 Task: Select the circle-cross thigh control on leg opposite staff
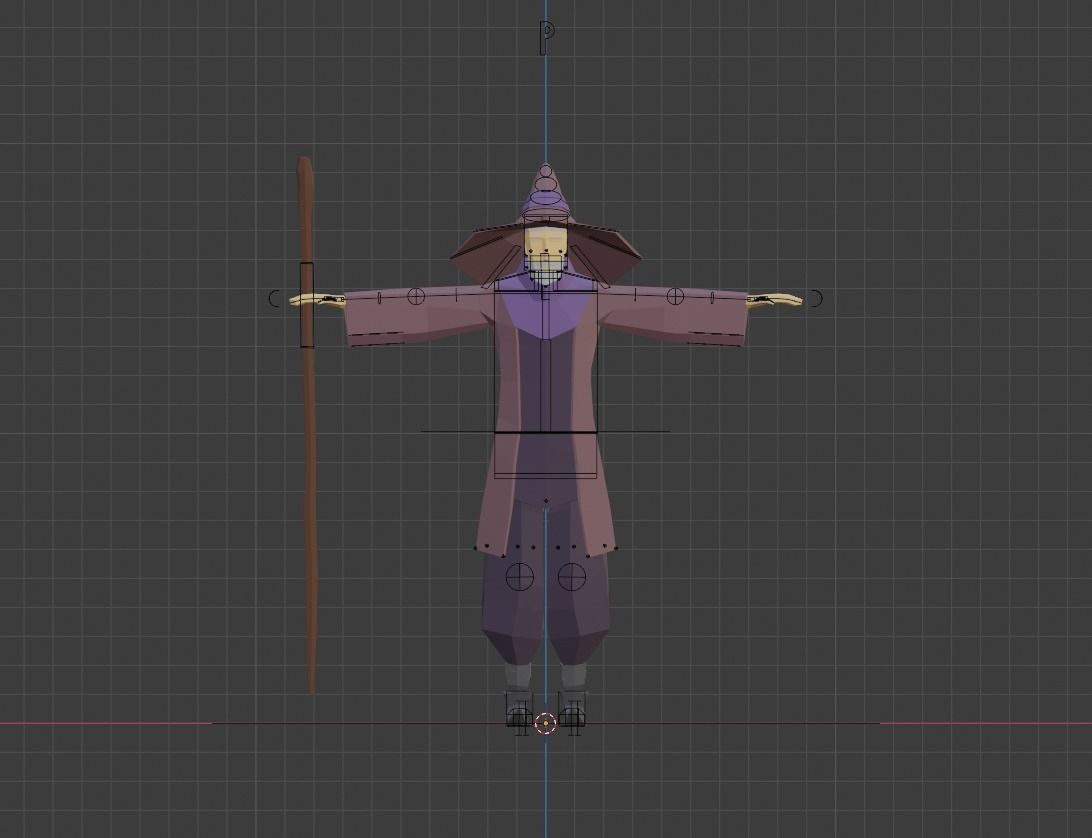(572, 577)
